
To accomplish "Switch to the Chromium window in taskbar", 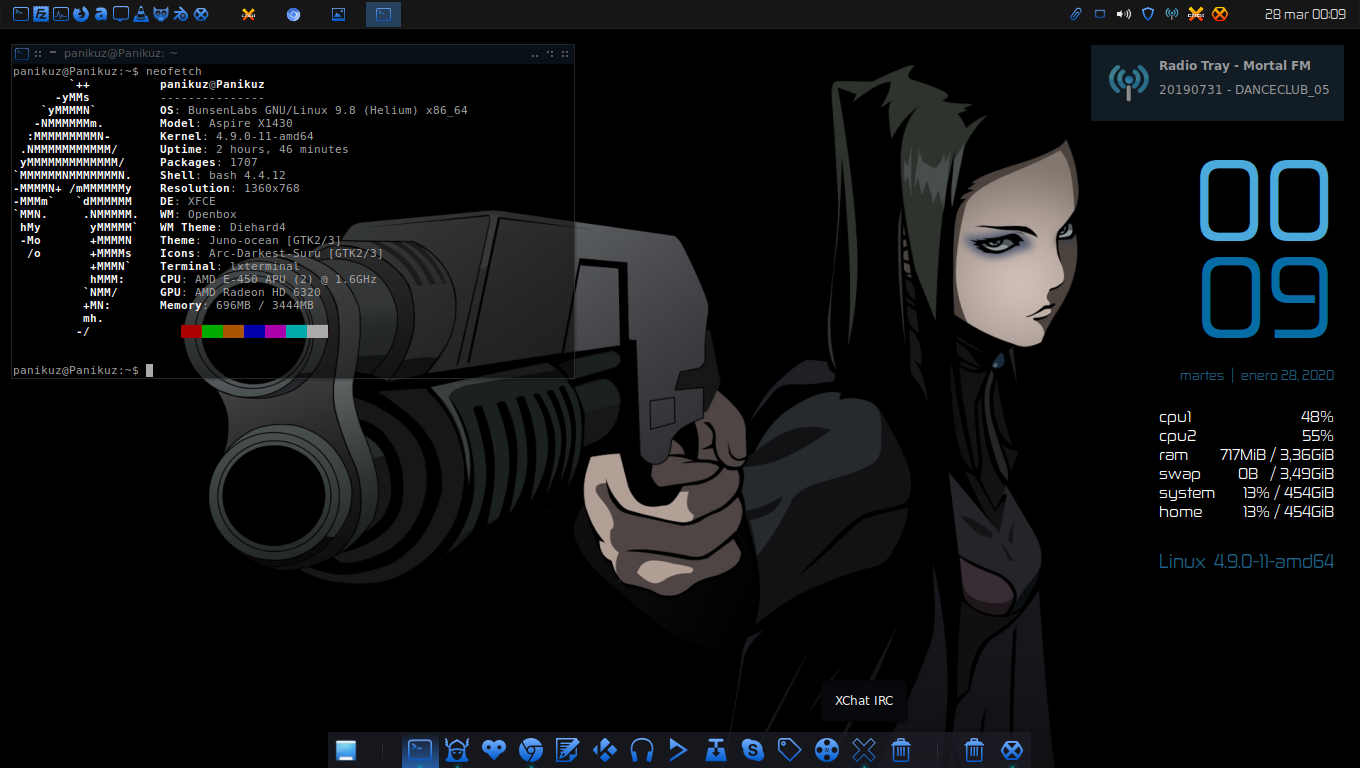I will click(x=293, y=14).
